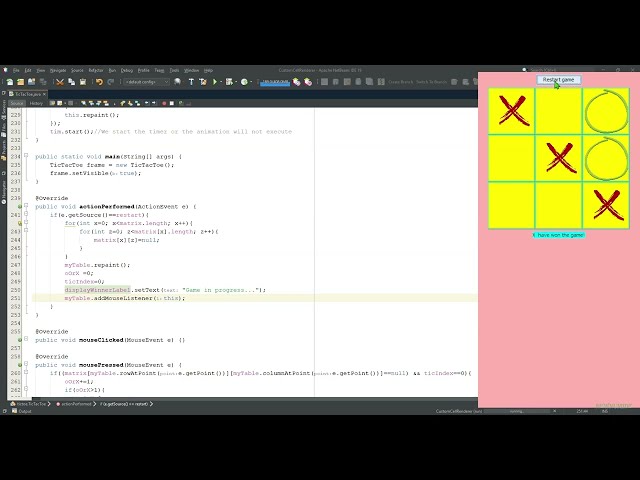Click the bottom-middle empty tic-tac-toe cell
Viewport: 640px width, 480px height.
point(559,205)
